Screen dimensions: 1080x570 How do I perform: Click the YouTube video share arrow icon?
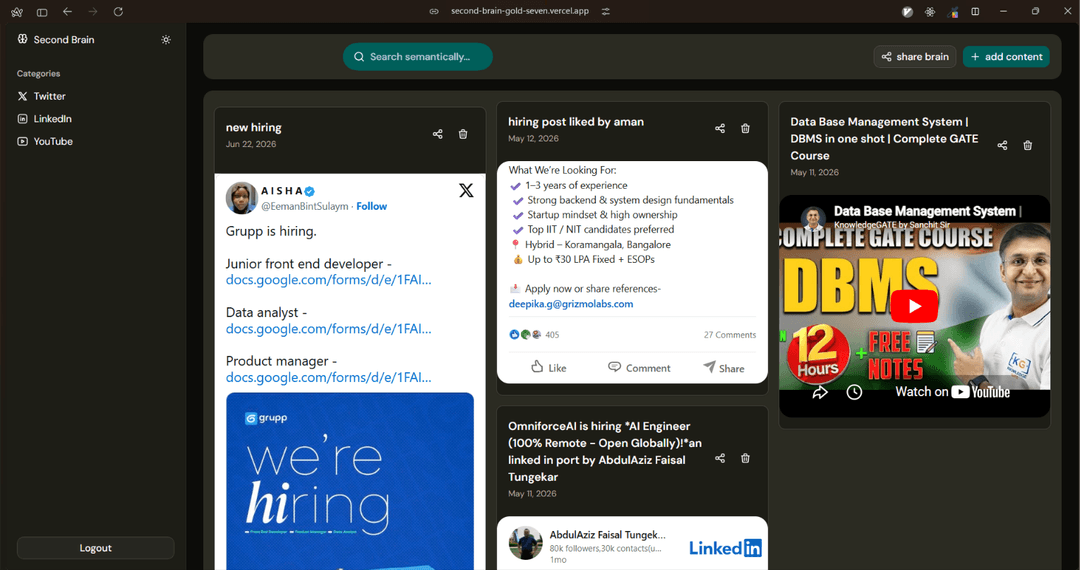pyautogui.click(x=820, y=392)
